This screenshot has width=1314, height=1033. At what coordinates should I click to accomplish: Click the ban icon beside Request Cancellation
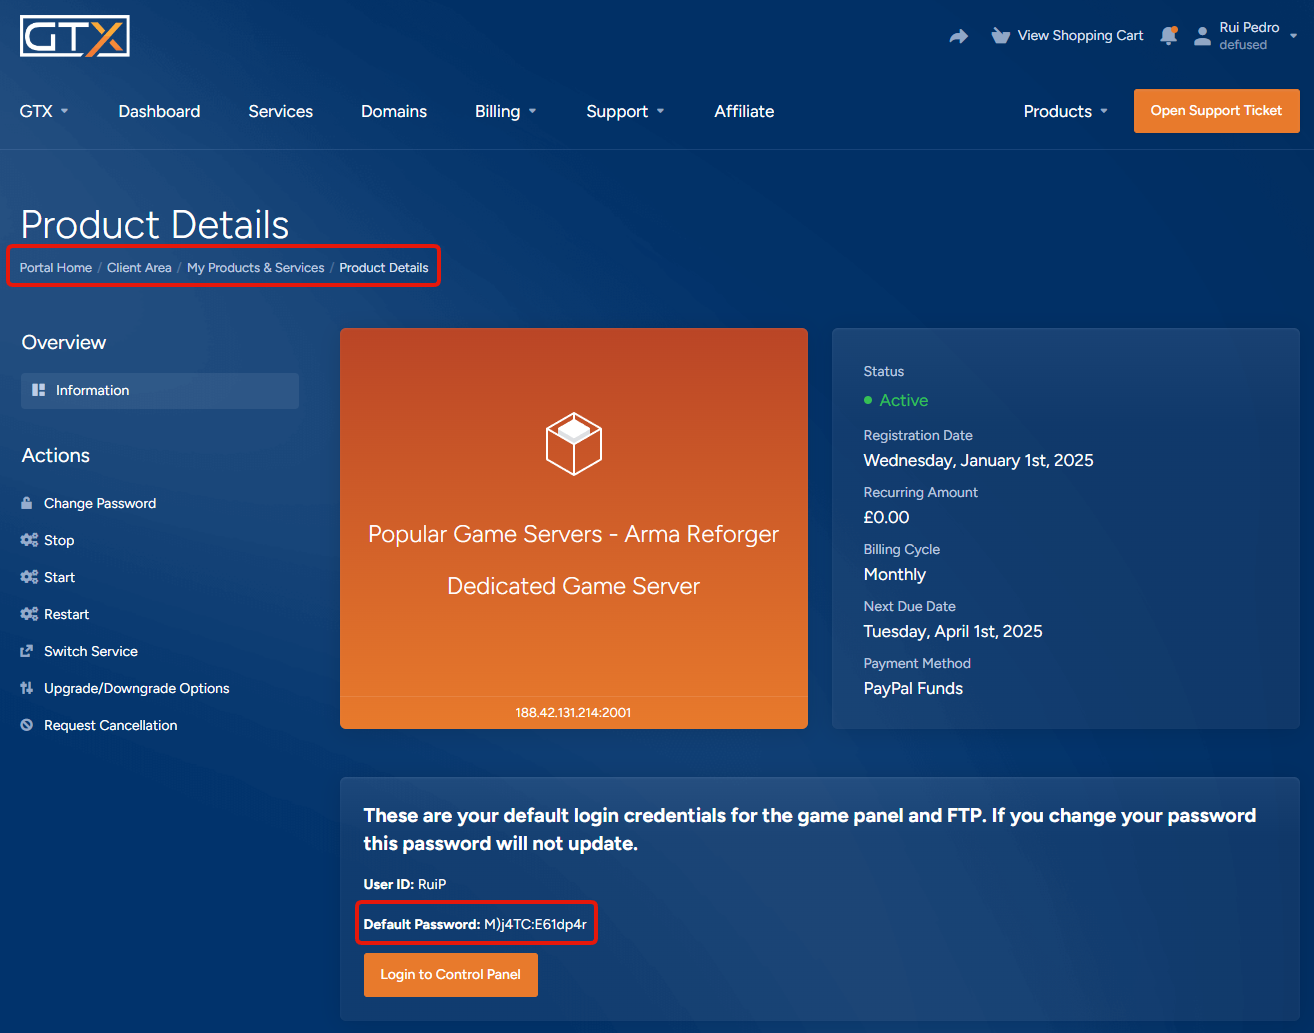27,725
